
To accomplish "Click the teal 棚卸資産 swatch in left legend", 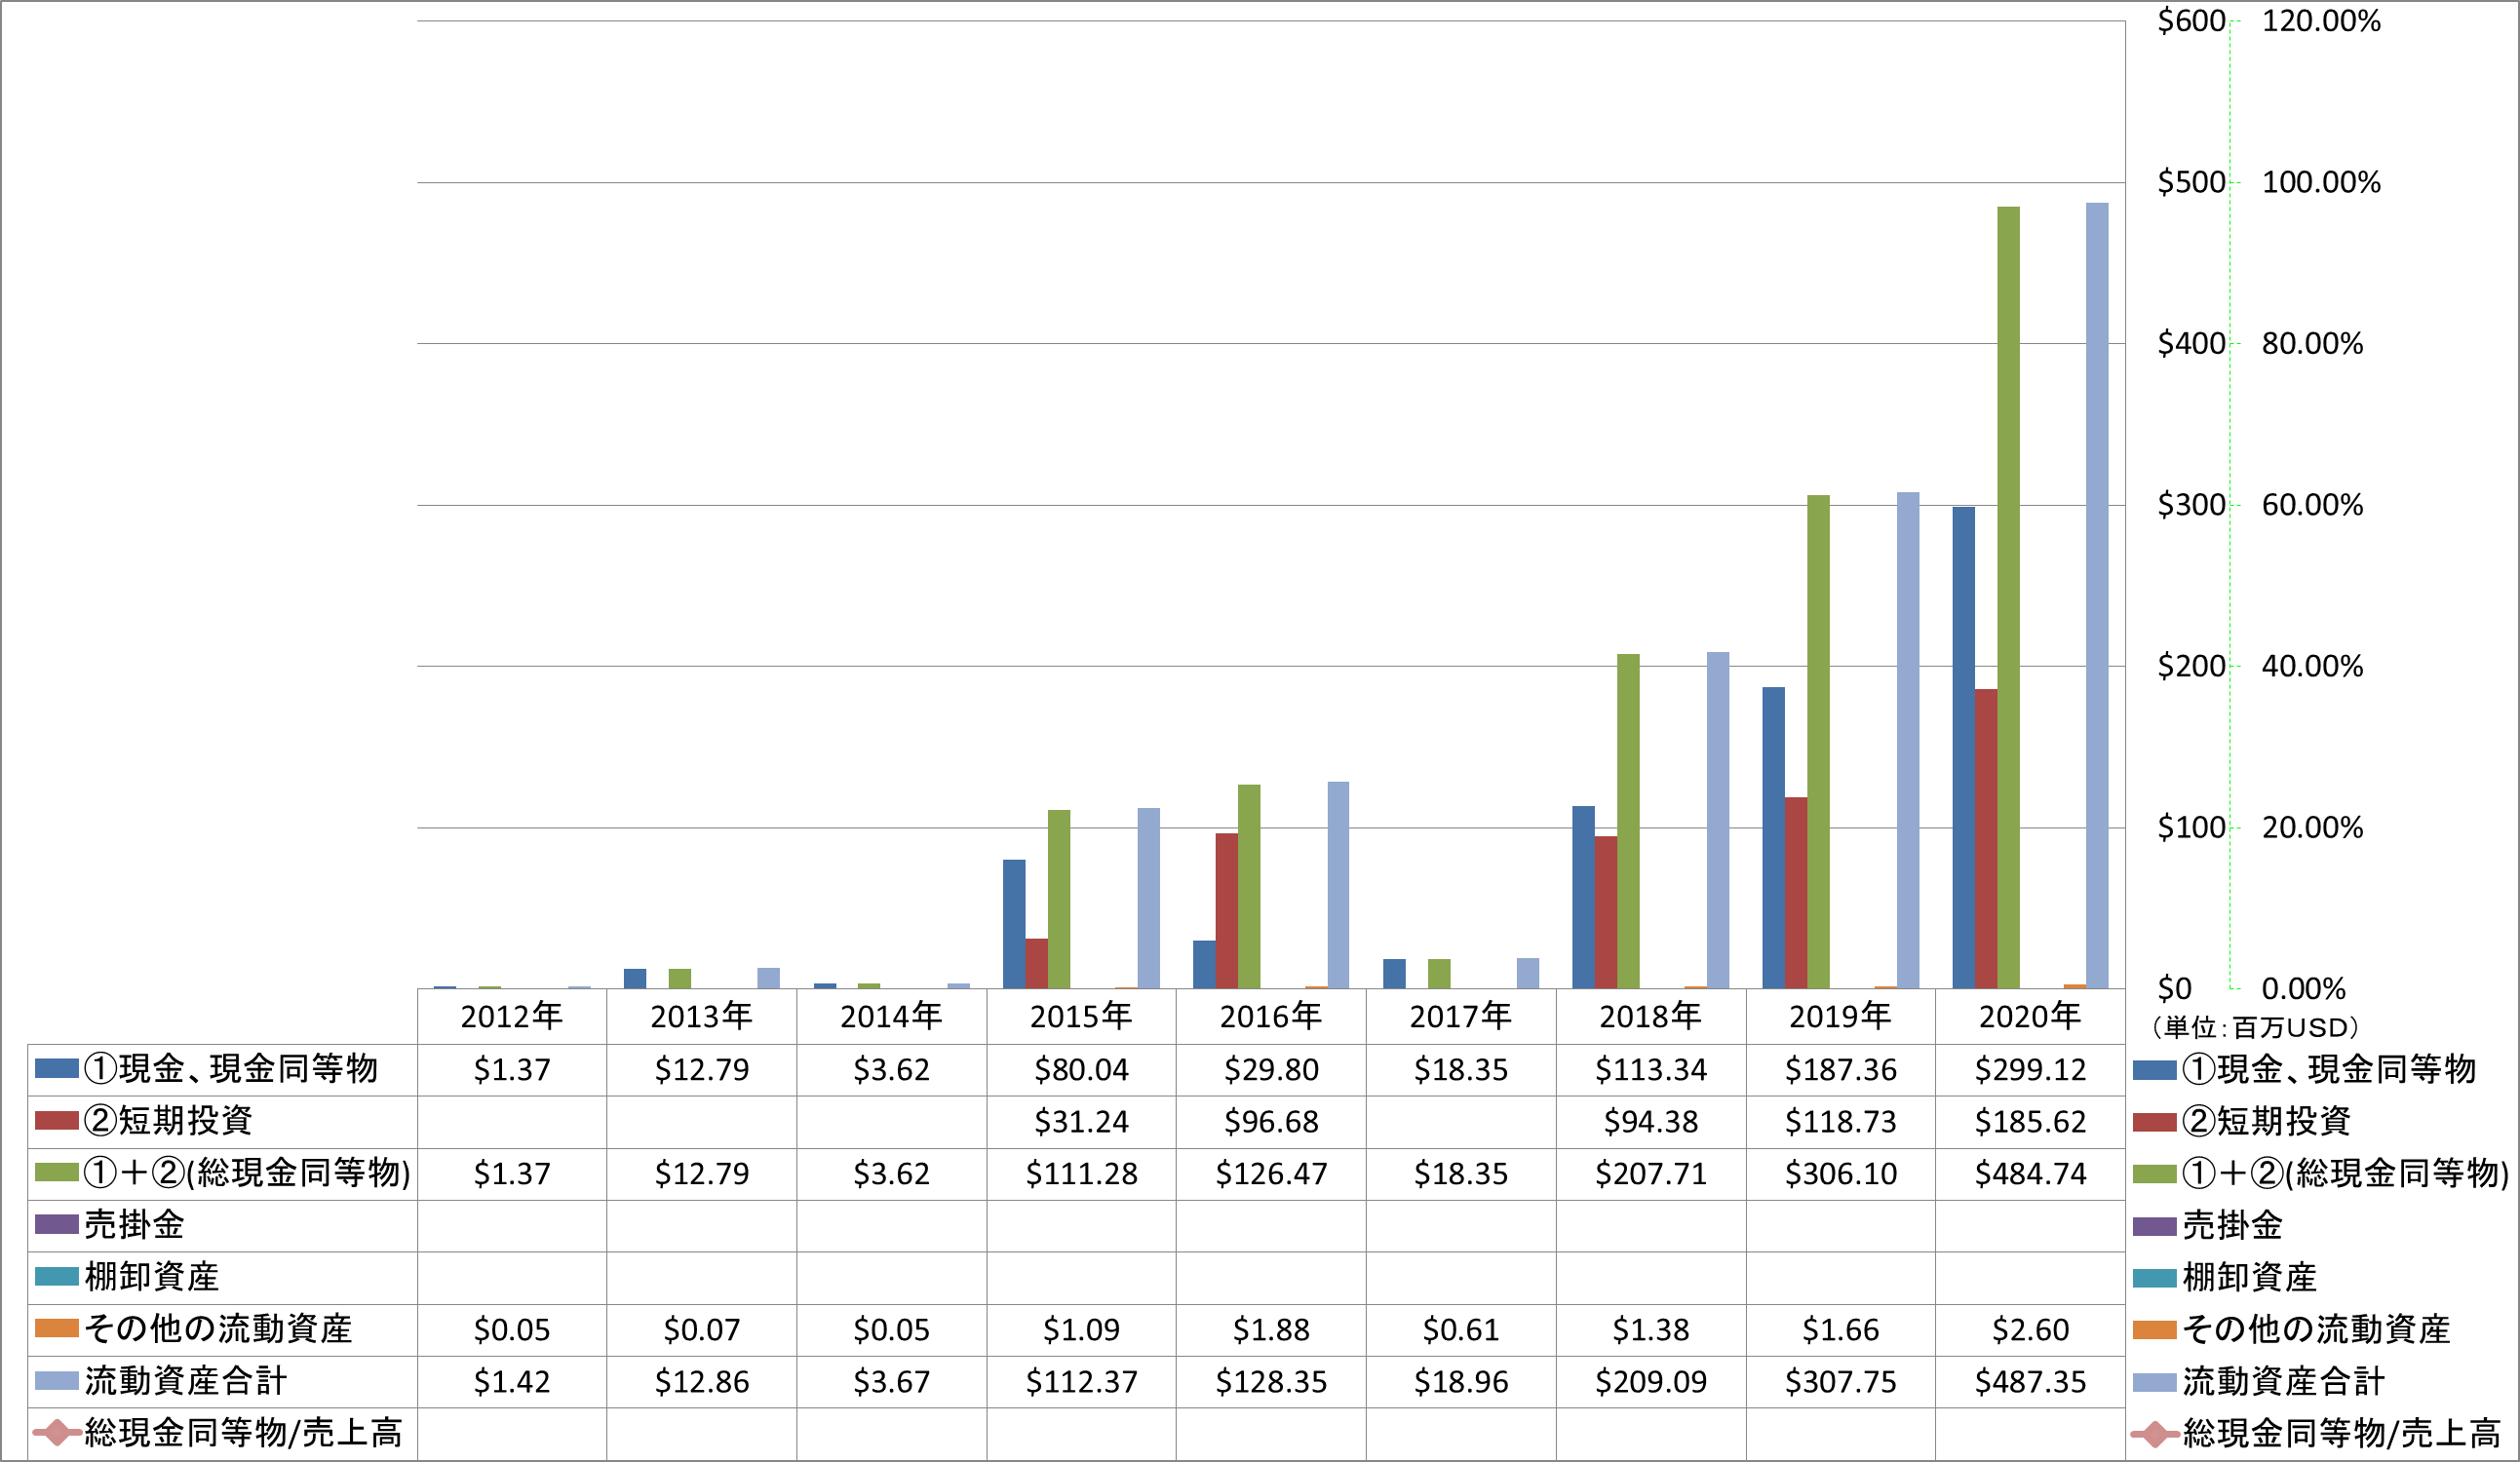I will (56, 1276).
